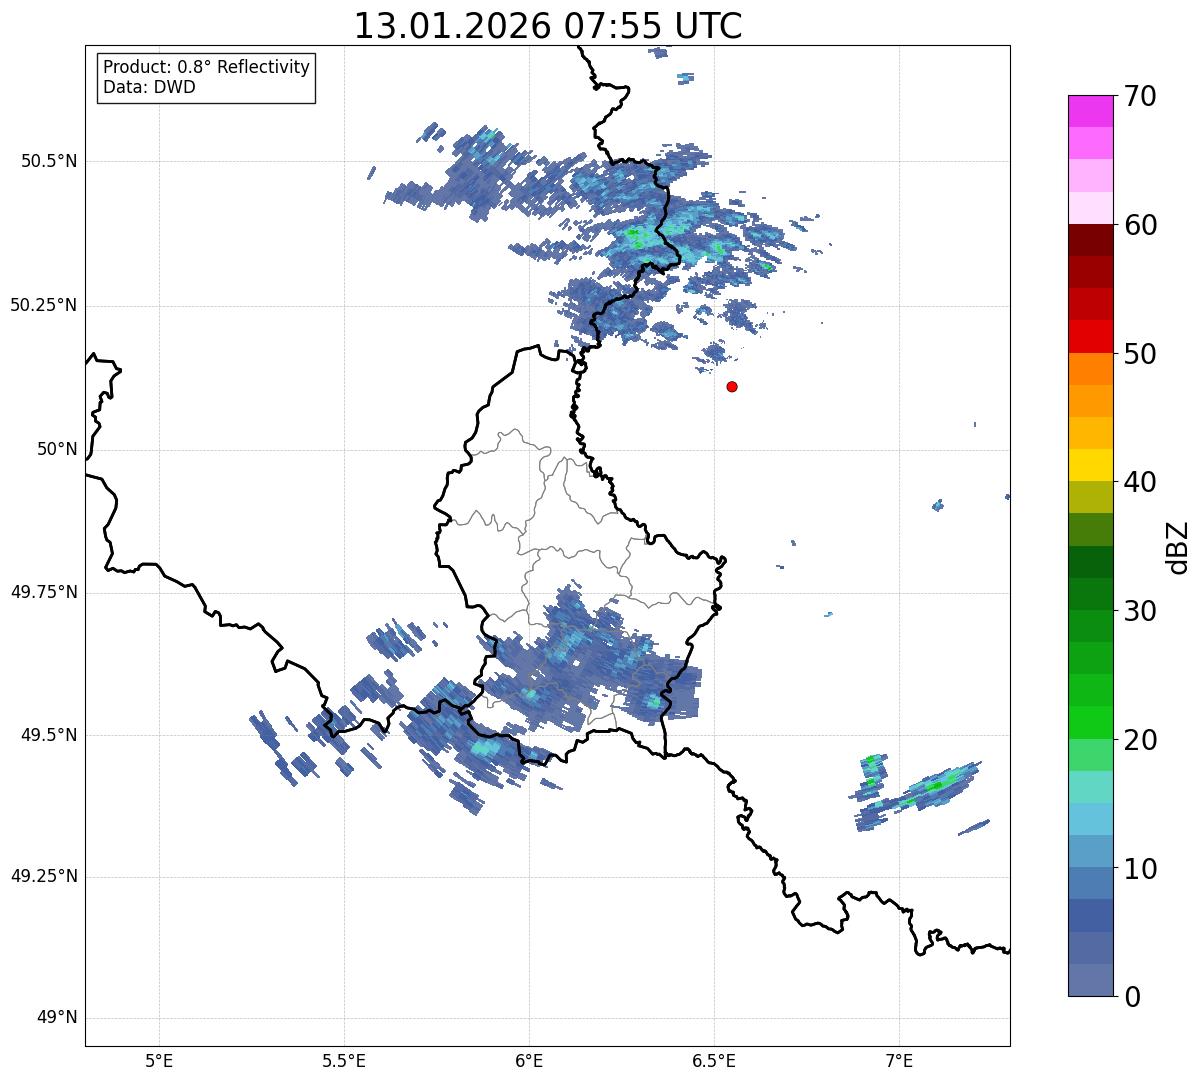Viewport: 1202px width, 1081px height.
Task: Click the 6.5°E longitude label
Action: [x=714, y=1060]
